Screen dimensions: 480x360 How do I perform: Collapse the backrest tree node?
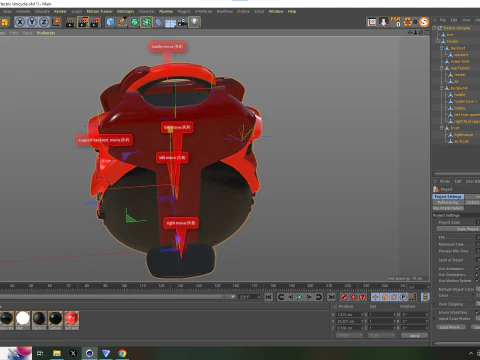coord(442,48)
